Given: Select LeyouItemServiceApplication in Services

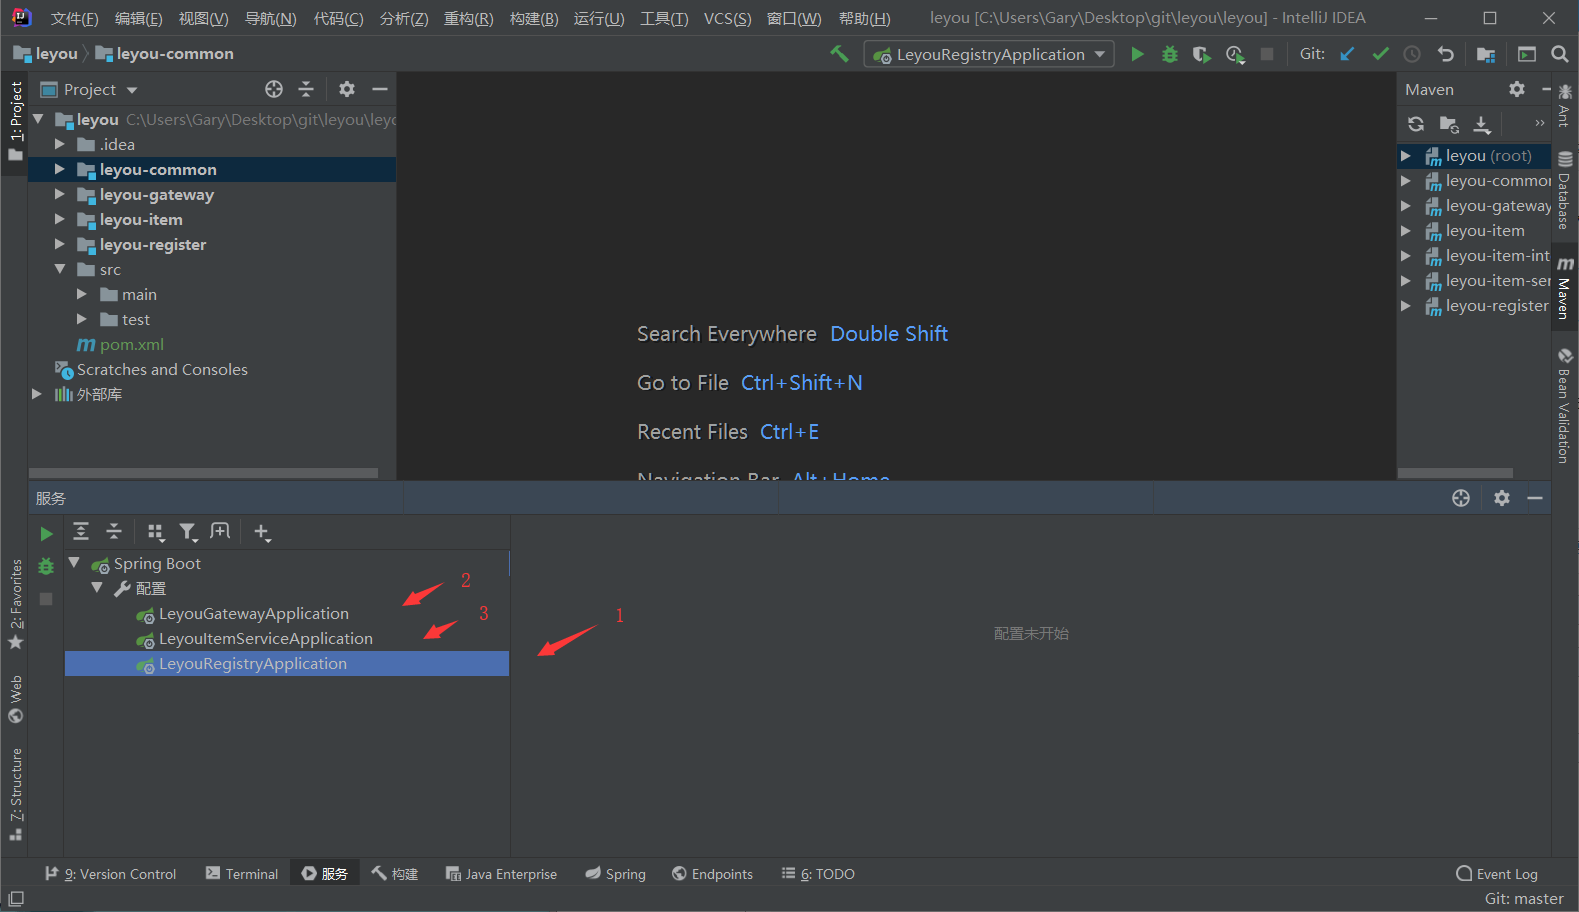Looking at the screenshot, I should pos(265,638).
